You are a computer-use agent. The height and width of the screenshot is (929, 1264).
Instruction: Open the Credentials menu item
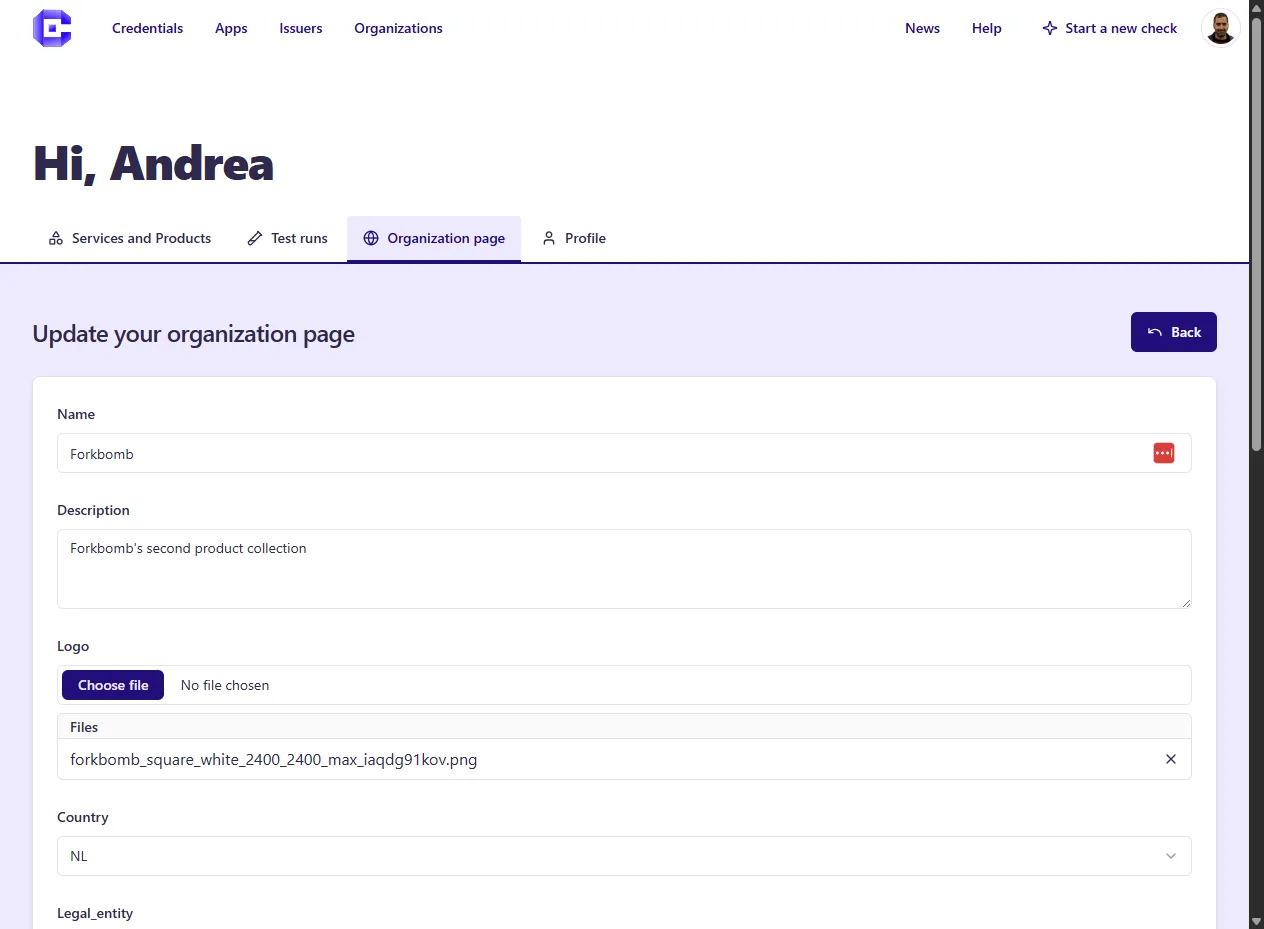[x=147, y=28]
